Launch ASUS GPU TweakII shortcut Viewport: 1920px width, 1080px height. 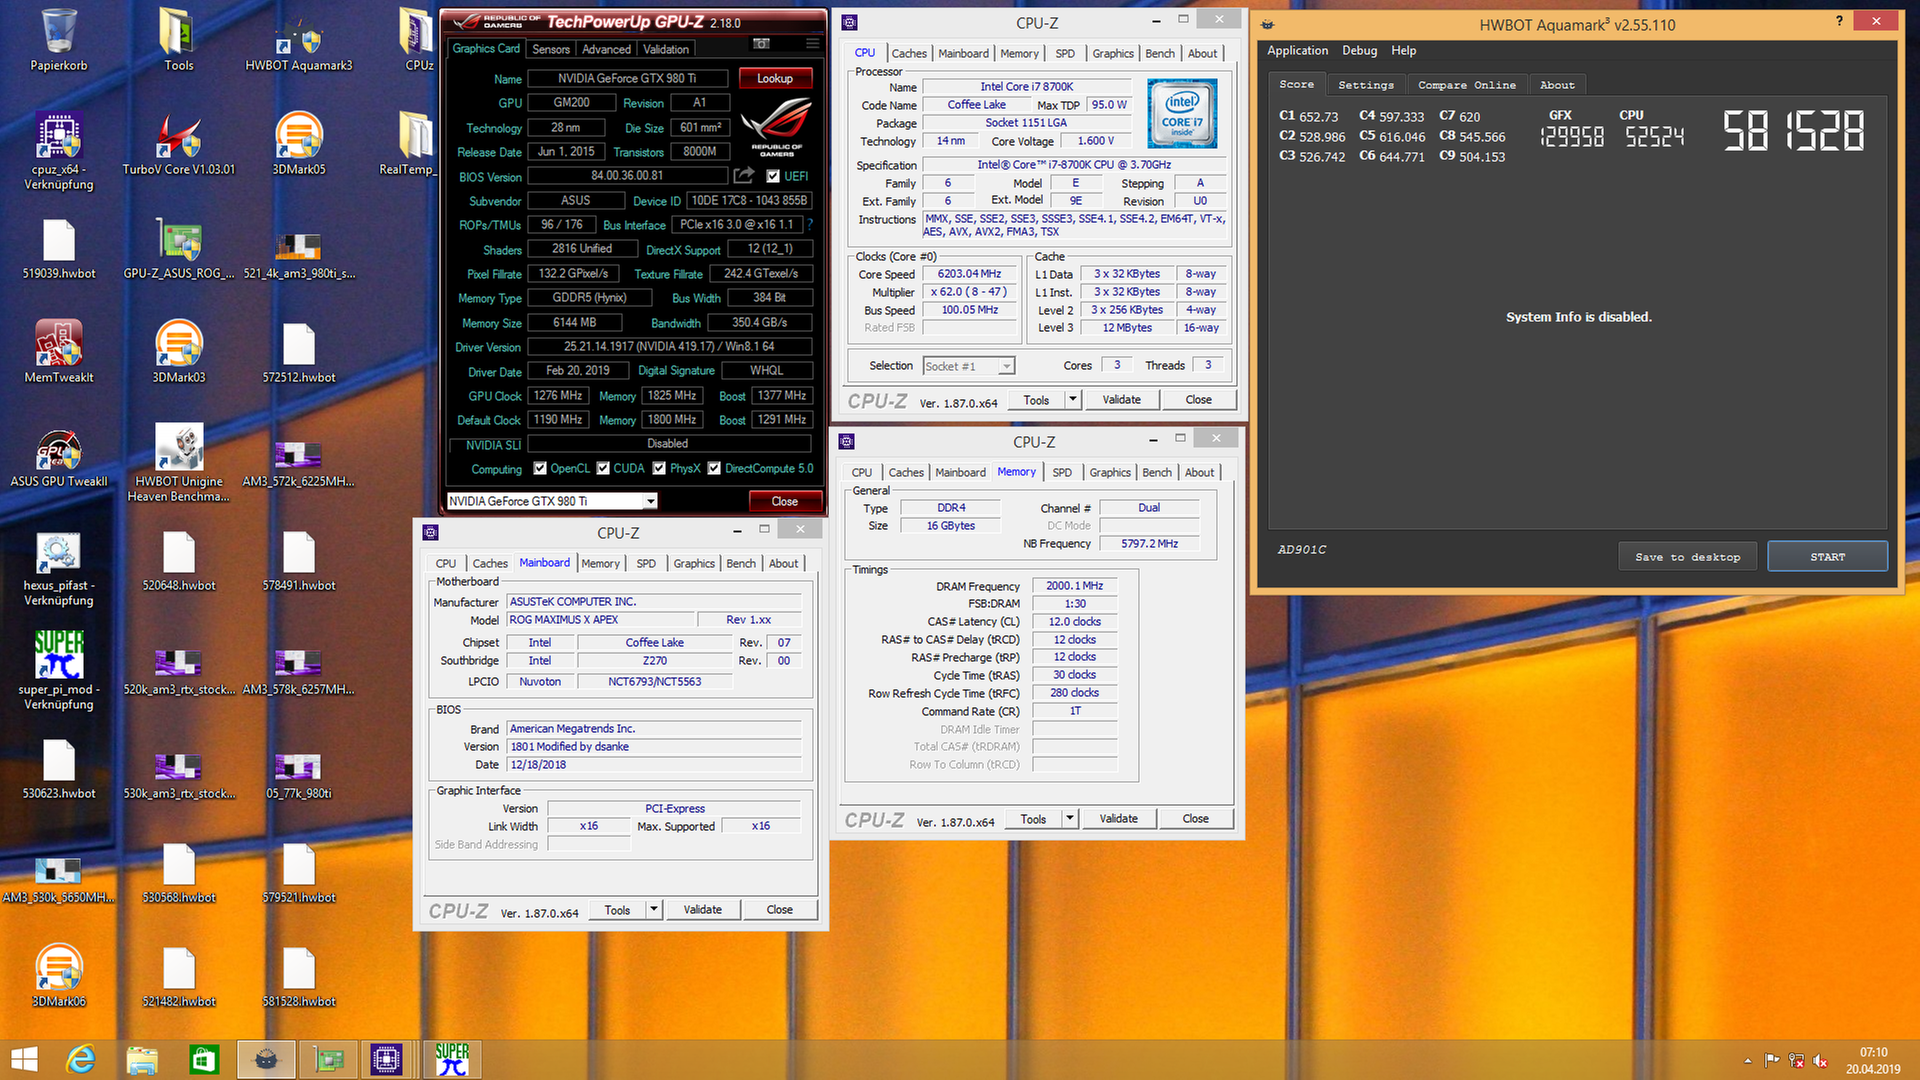coord(59,458)
